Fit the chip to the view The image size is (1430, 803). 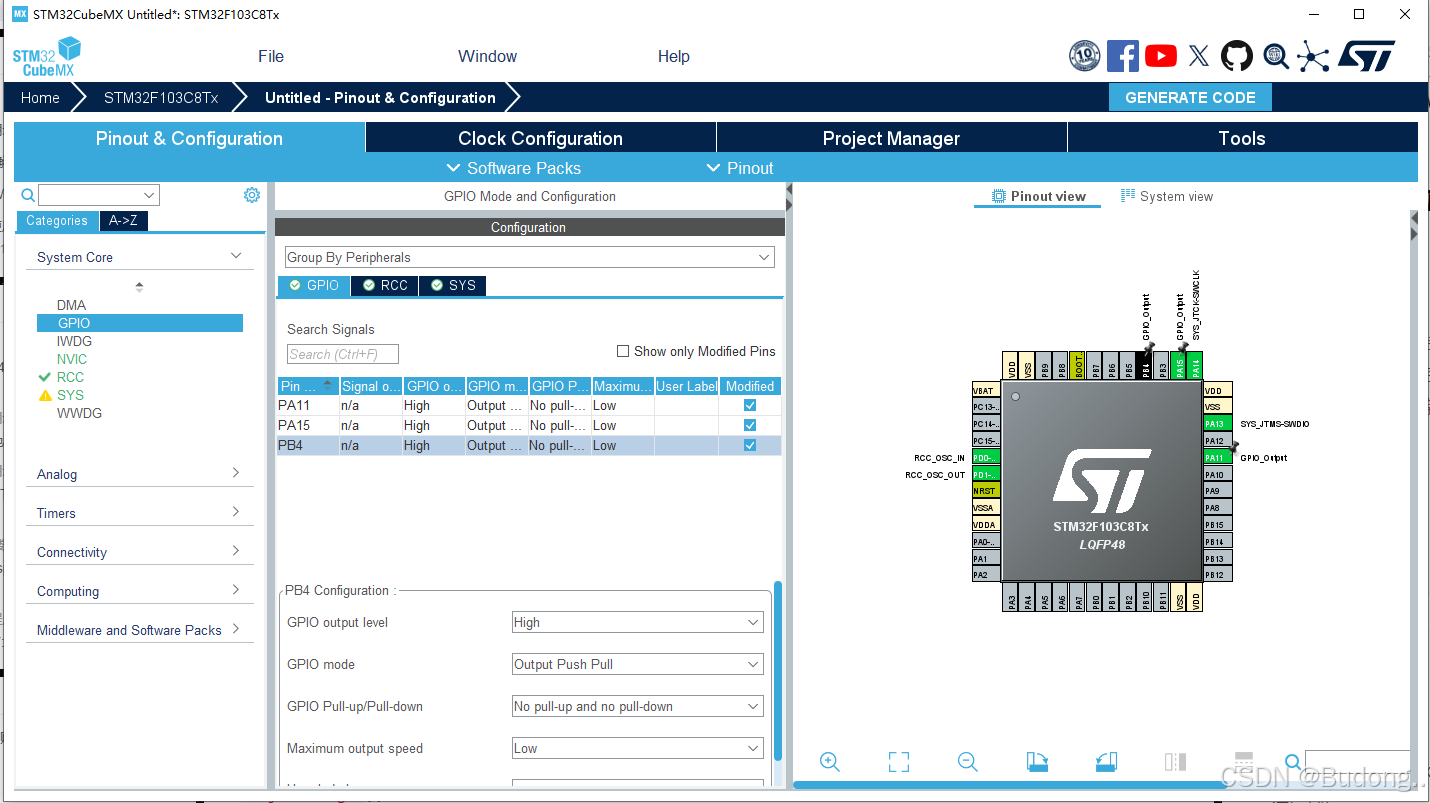[899, 762]
